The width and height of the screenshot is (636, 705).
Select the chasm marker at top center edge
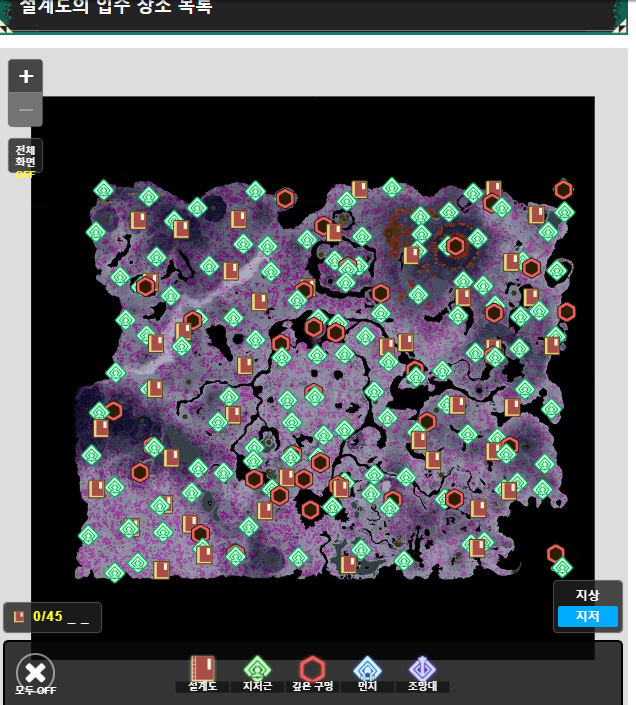click(285, 198)
